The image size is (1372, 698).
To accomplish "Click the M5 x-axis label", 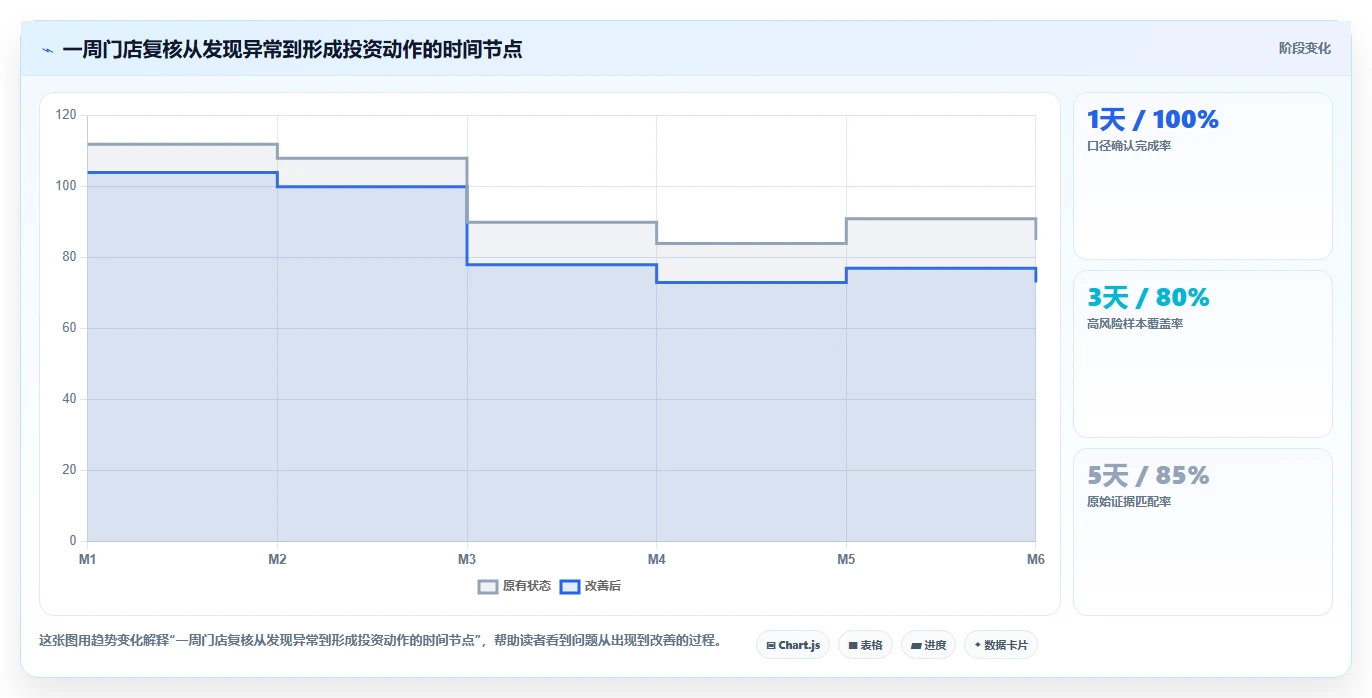I will point(846,559).
